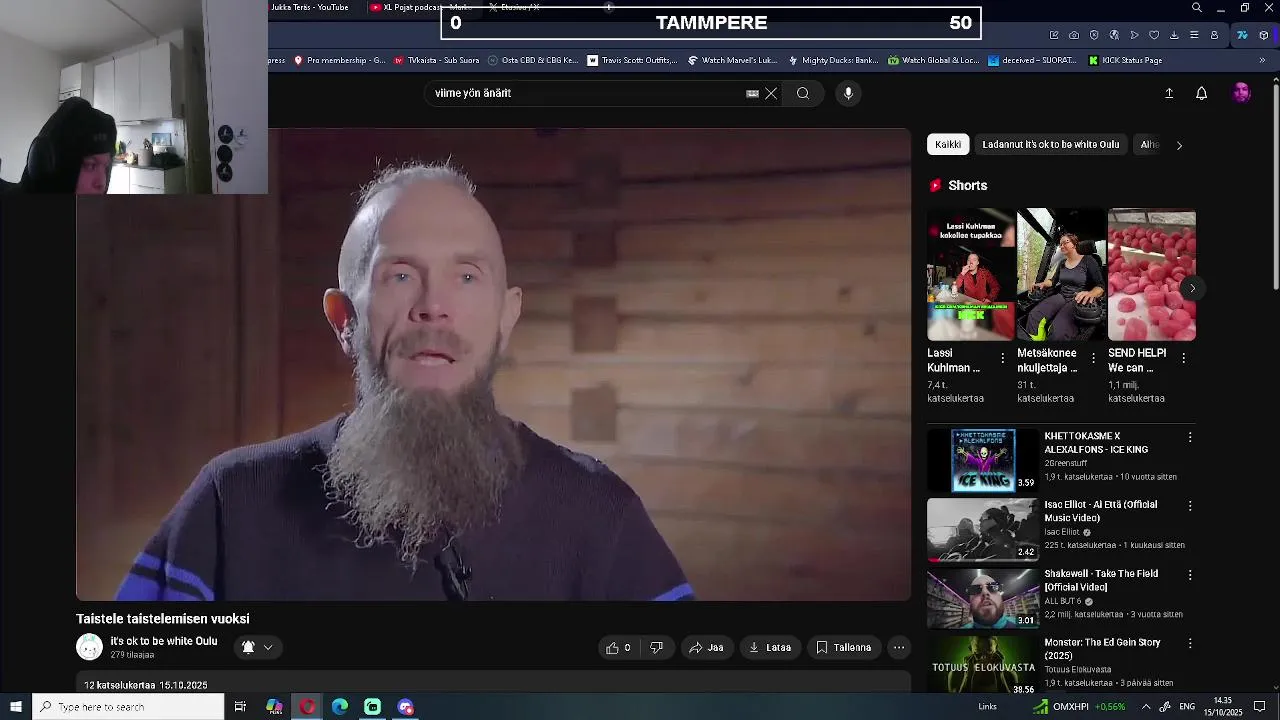1280x720 pixels.
Task: Click the Lataa download button
Action: 770,648
